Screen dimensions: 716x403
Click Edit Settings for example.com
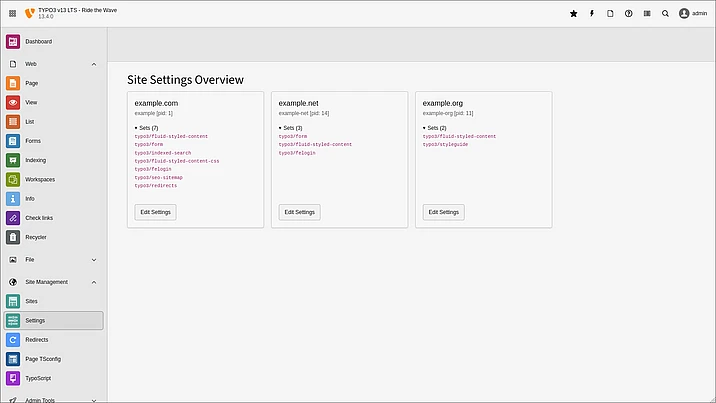tap(156, 212)
